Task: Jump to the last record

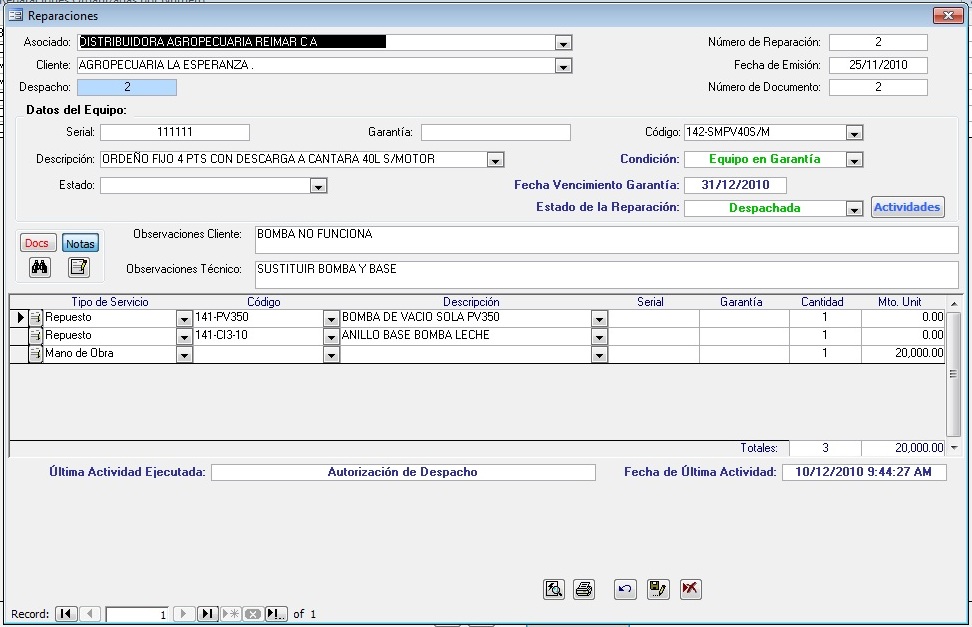Action: click(x=208, y=614)
